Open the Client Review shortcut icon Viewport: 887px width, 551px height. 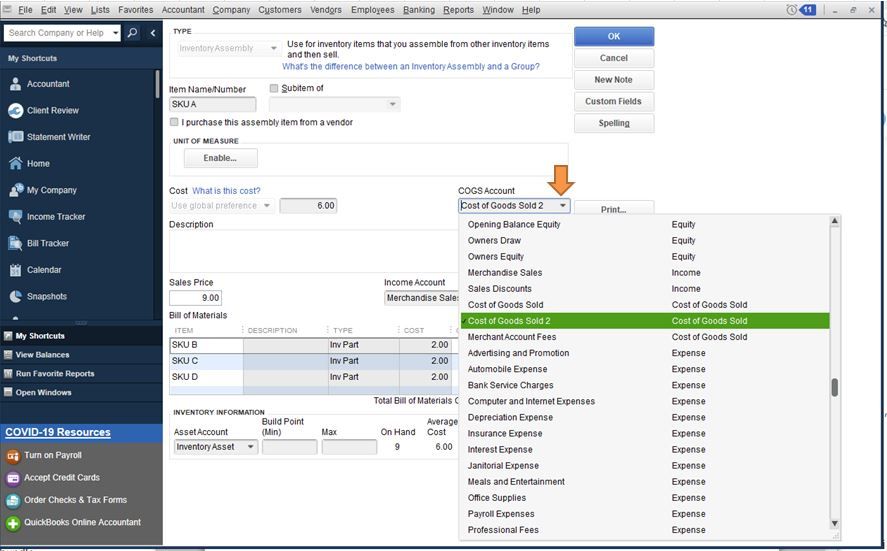pyautogui.click(x=16, y=110)
